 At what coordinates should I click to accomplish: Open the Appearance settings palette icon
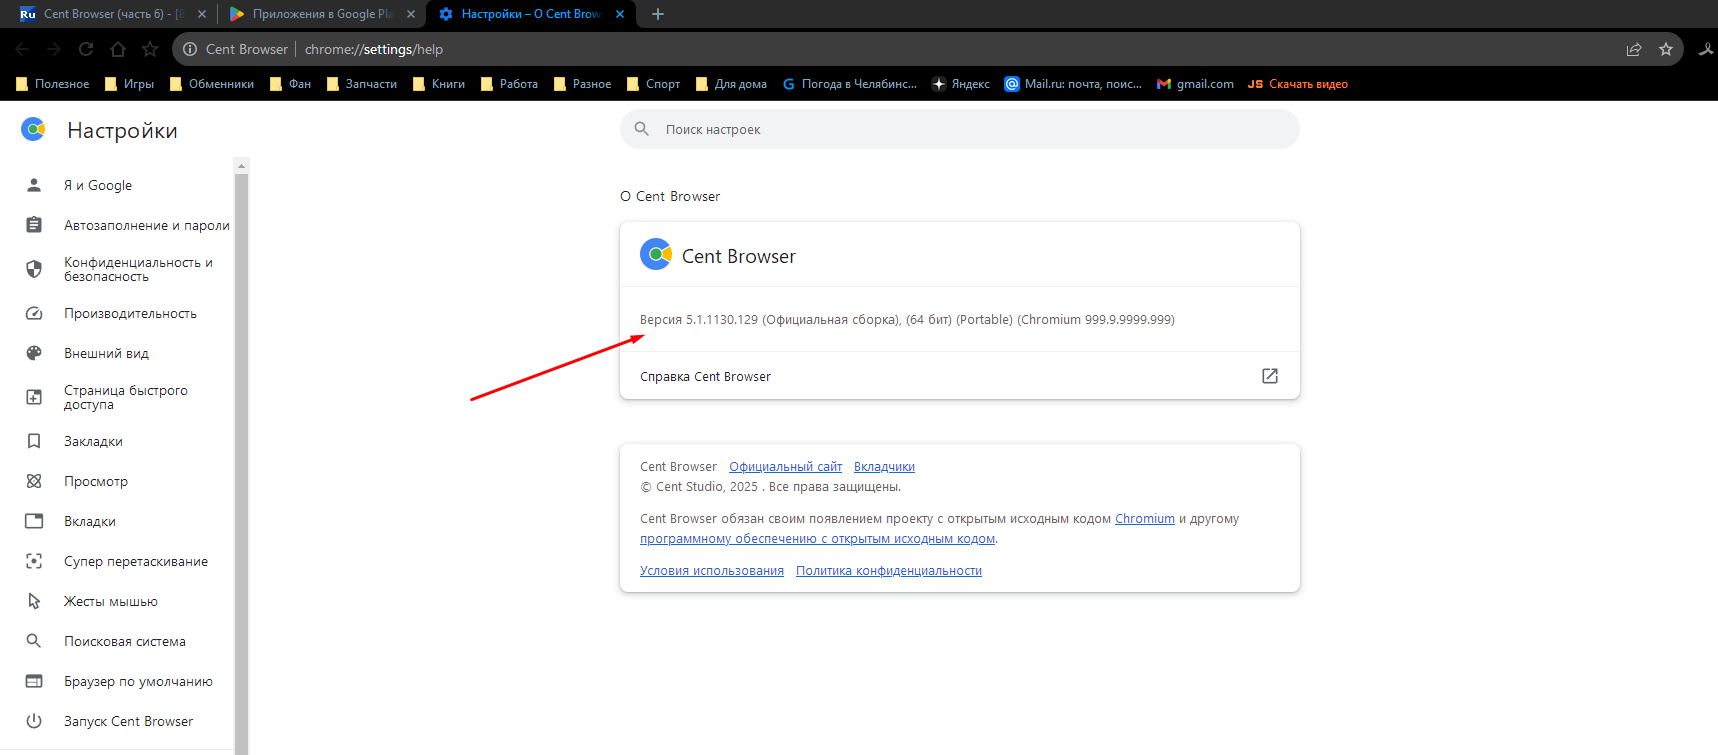point(34,353)
